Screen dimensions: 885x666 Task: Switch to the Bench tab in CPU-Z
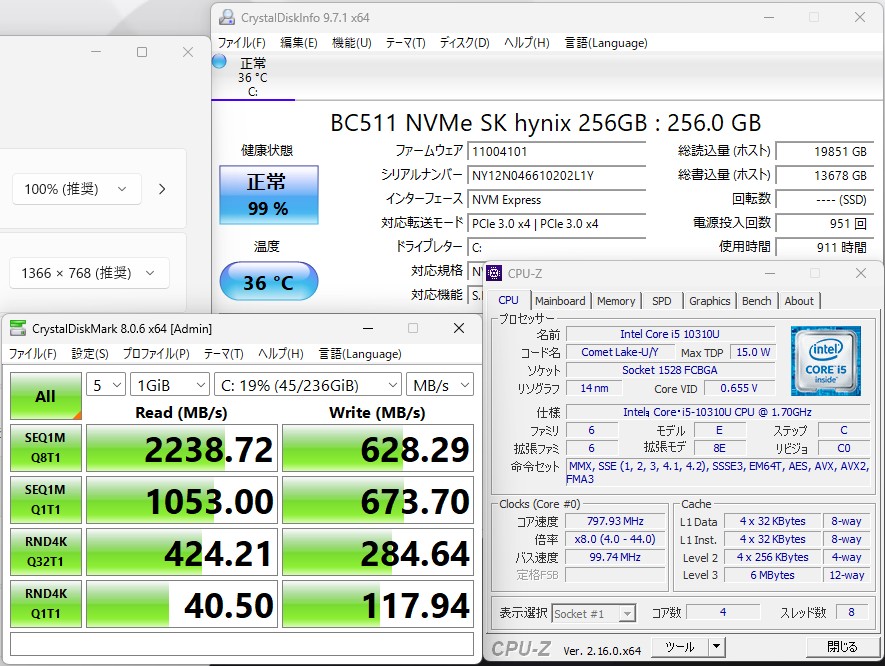[756, 301]
